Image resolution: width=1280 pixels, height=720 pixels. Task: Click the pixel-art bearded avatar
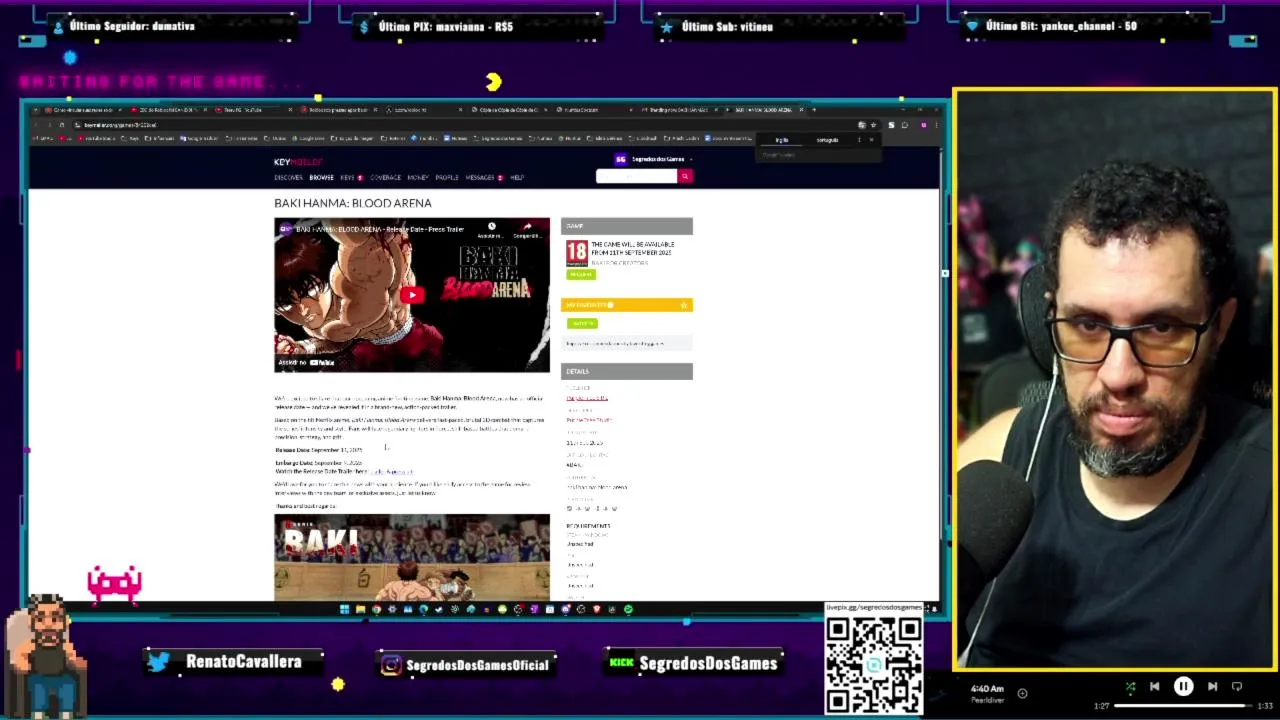coord(45,655)
